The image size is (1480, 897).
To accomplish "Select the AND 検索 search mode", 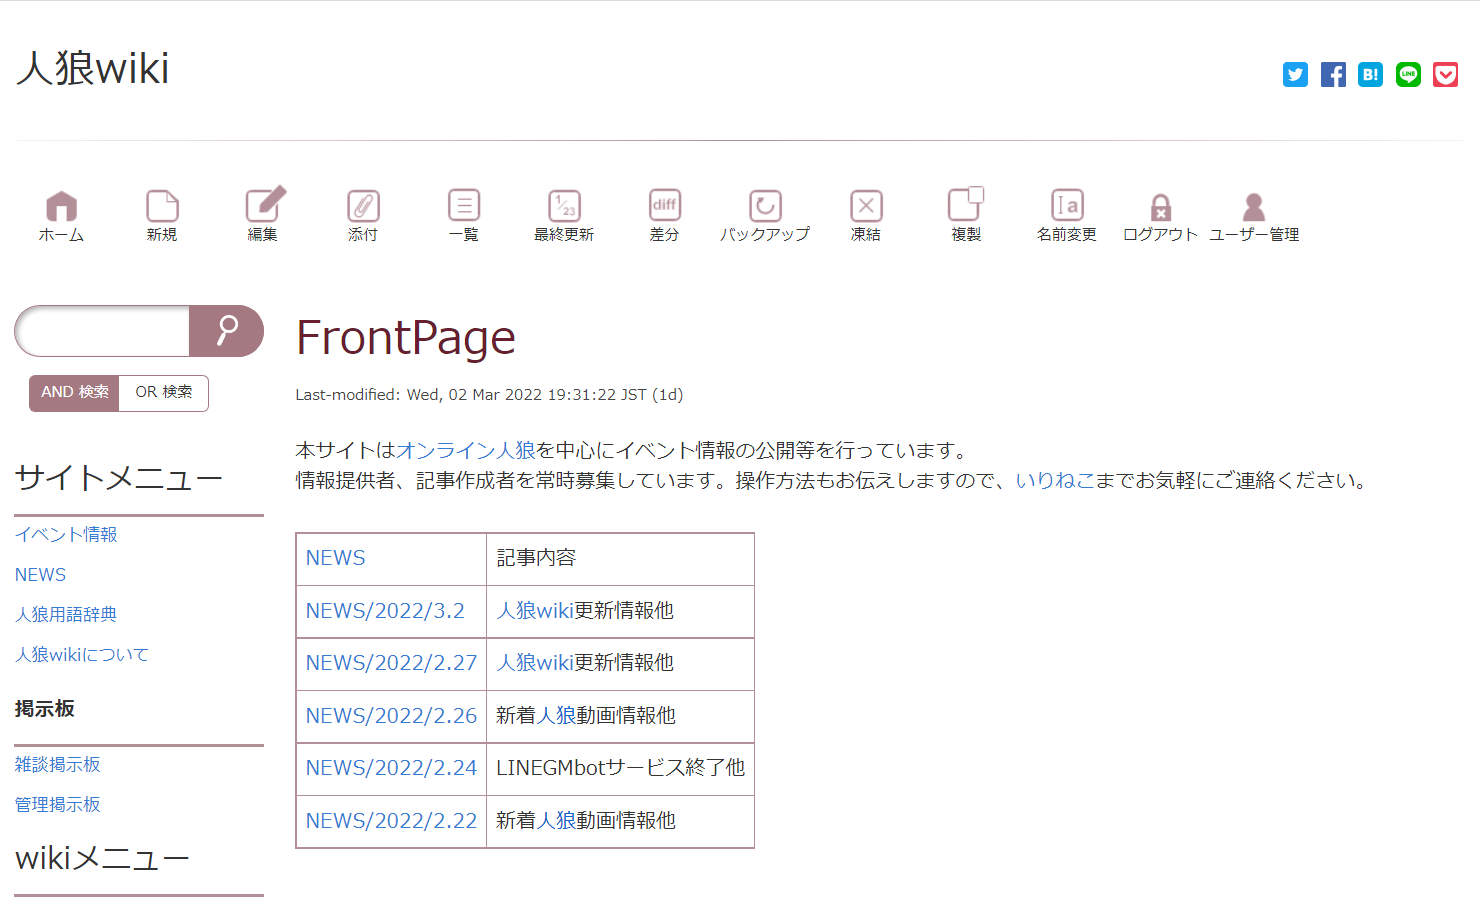I will [x=75, y=393].
